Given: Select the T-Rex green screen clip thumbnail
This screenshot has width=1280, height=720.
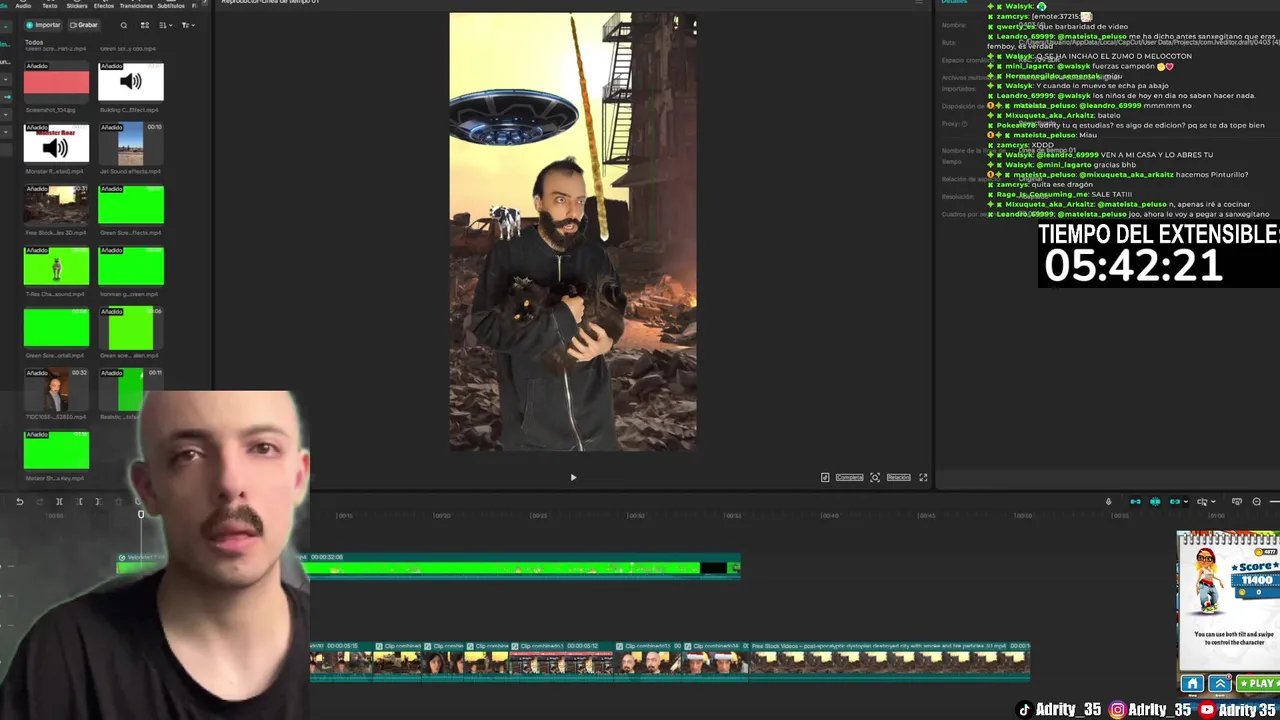Looking at the screenshot, I should [x=56, y=266].
